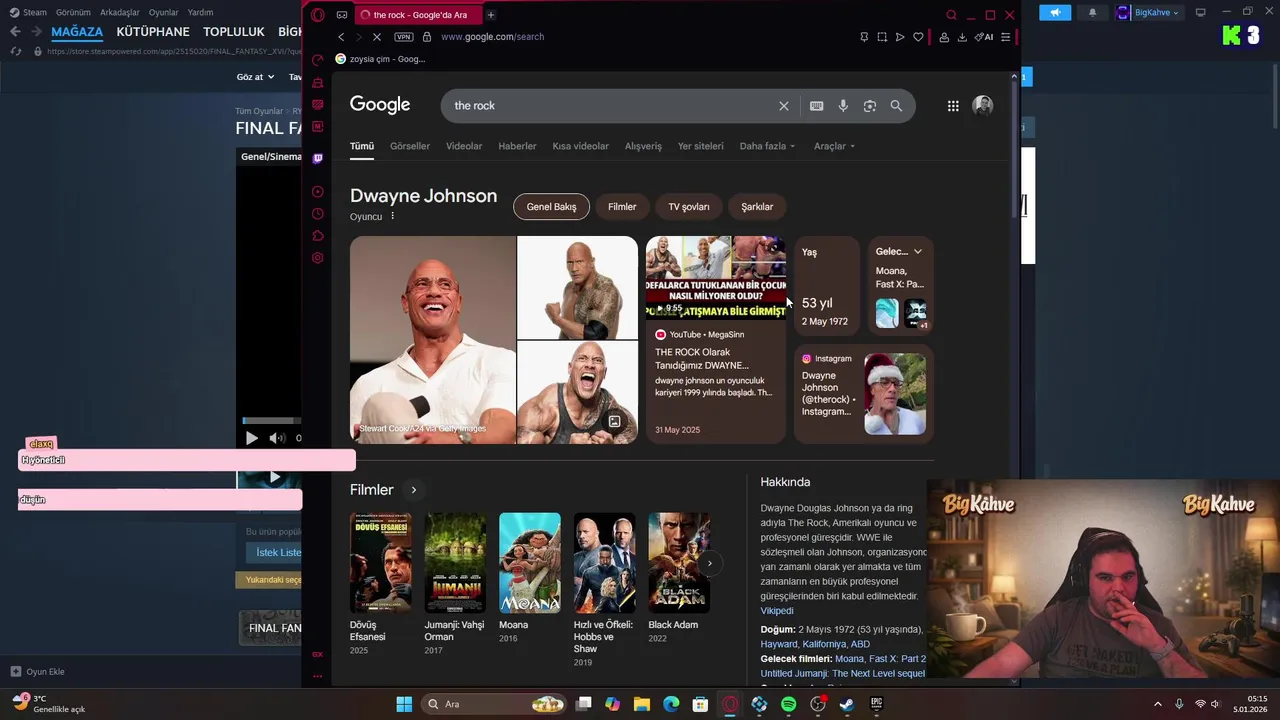Screen dimensions: 1280x720
Task: Submit Google search magnifier icon
Action: (x=896, y=106)
